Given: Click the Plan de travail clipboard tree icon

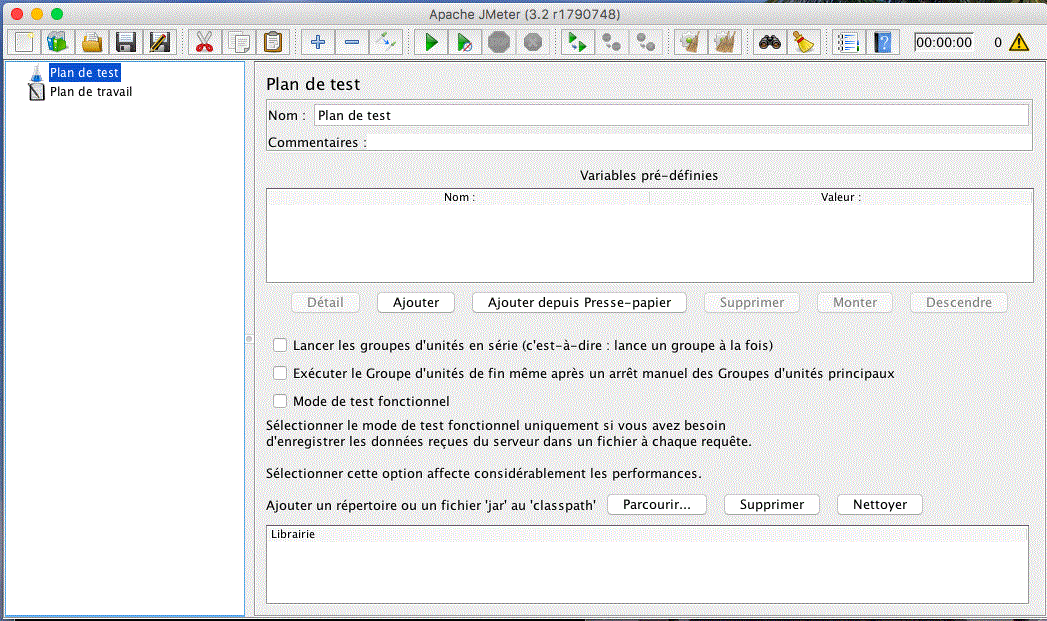Looking at the screenshot, I should 37,91.
